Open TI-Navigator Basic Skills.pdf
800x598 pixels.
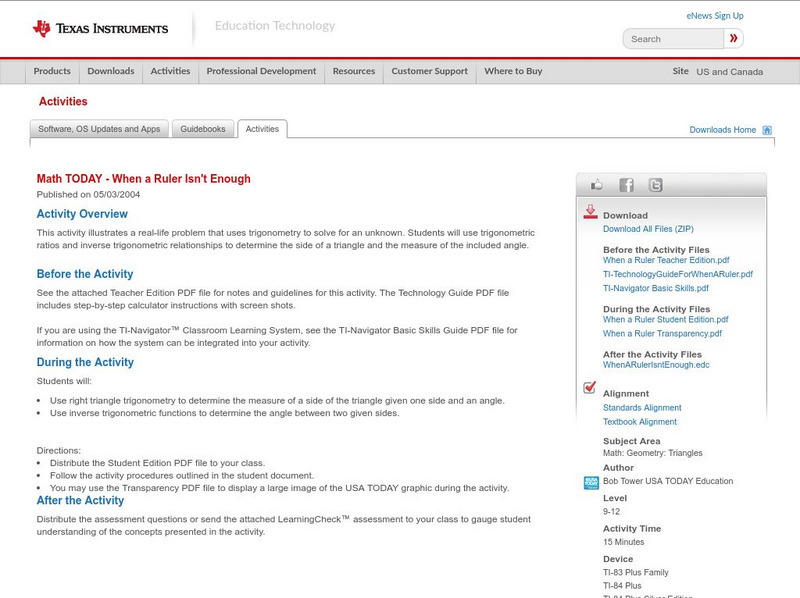click(x=656, y=288)
